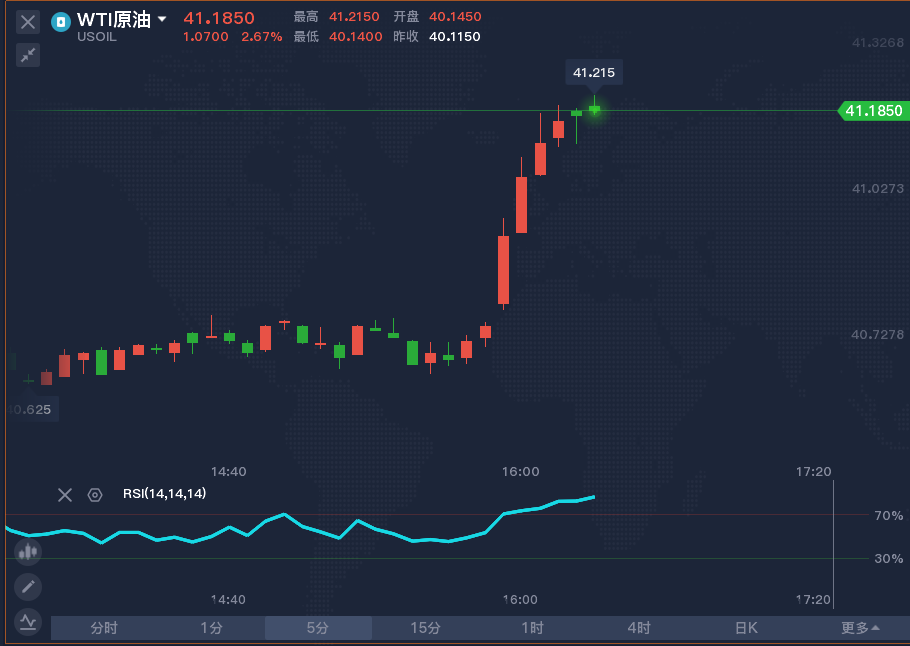The image size is (910, 646).
Task: Close the RSI indicator panel
Action: [x=65, y=495]
